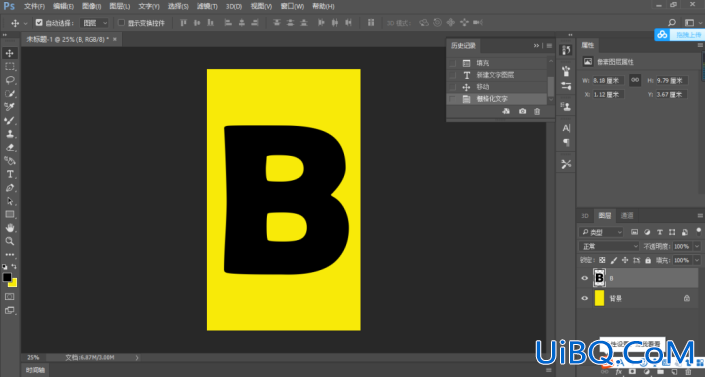This screenshot has width=705, height=377.
Task: Hide the B layer eye icon
Action: 585,278
